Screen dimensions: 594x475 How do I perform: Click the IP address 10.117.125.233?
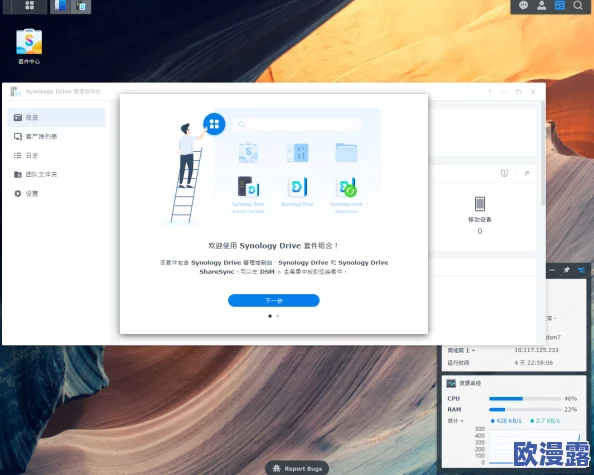click(536, 350)
